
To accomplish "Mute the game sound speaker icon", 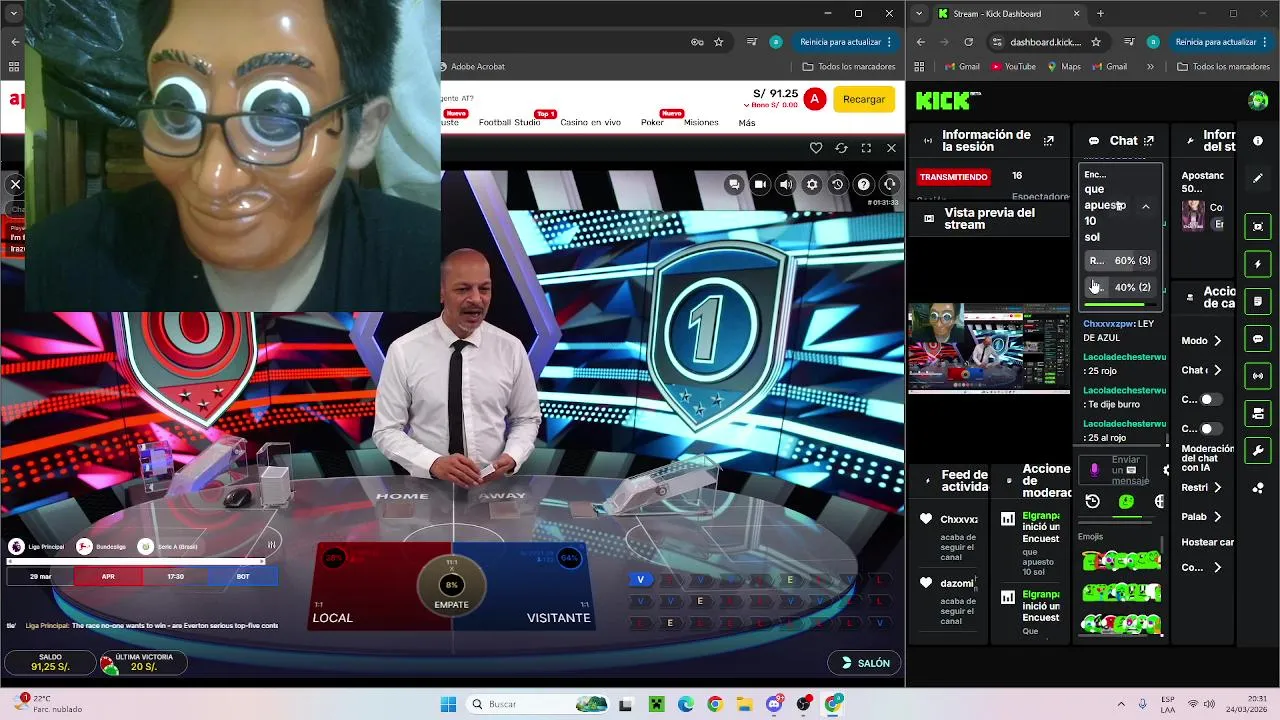I will (786, 184).
